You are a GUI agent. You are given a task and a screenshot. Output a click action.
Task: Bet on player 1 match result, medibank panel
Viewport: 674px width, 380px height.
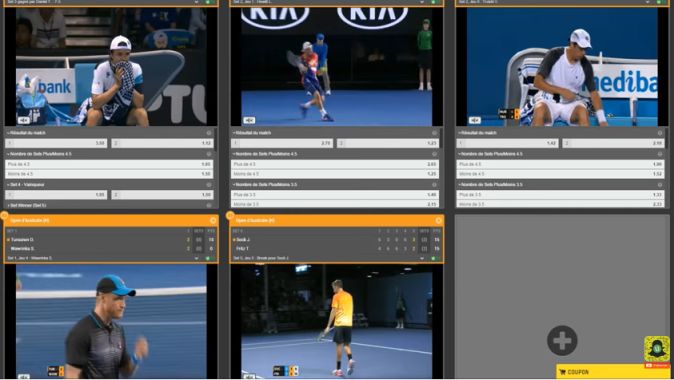507,143
